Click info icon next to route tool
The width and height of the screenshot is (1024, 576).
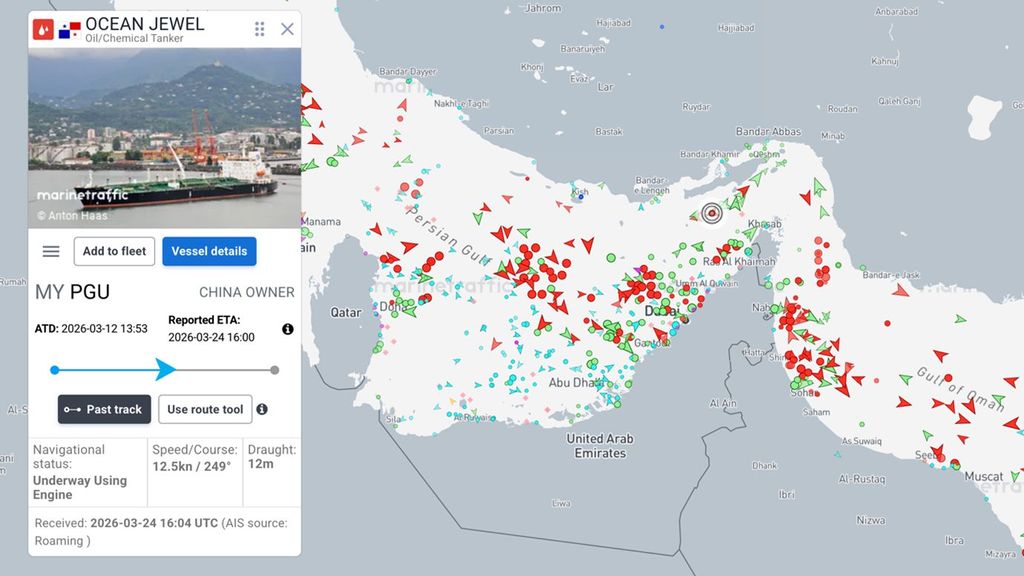(262, 409)
